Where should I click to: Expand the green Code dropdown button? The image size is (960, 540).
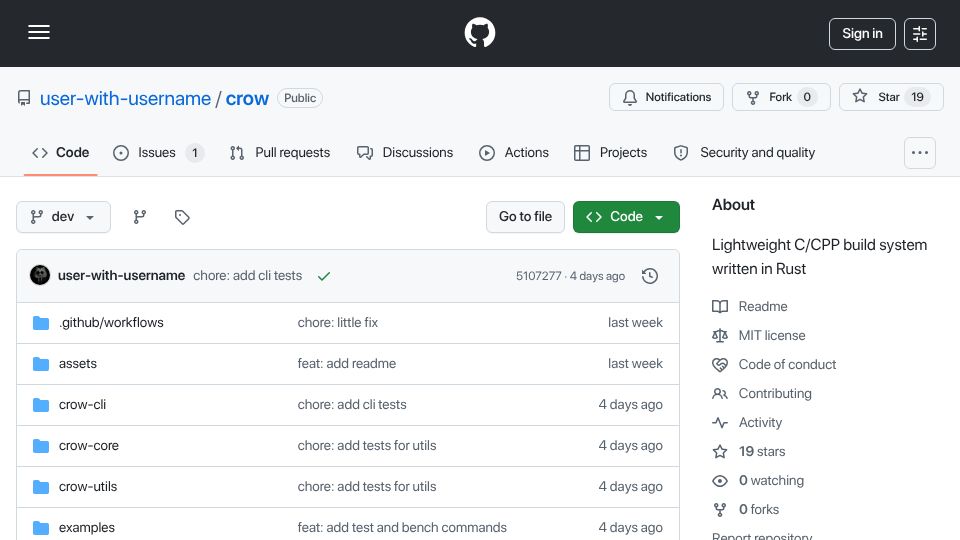(x=626, y=217)
